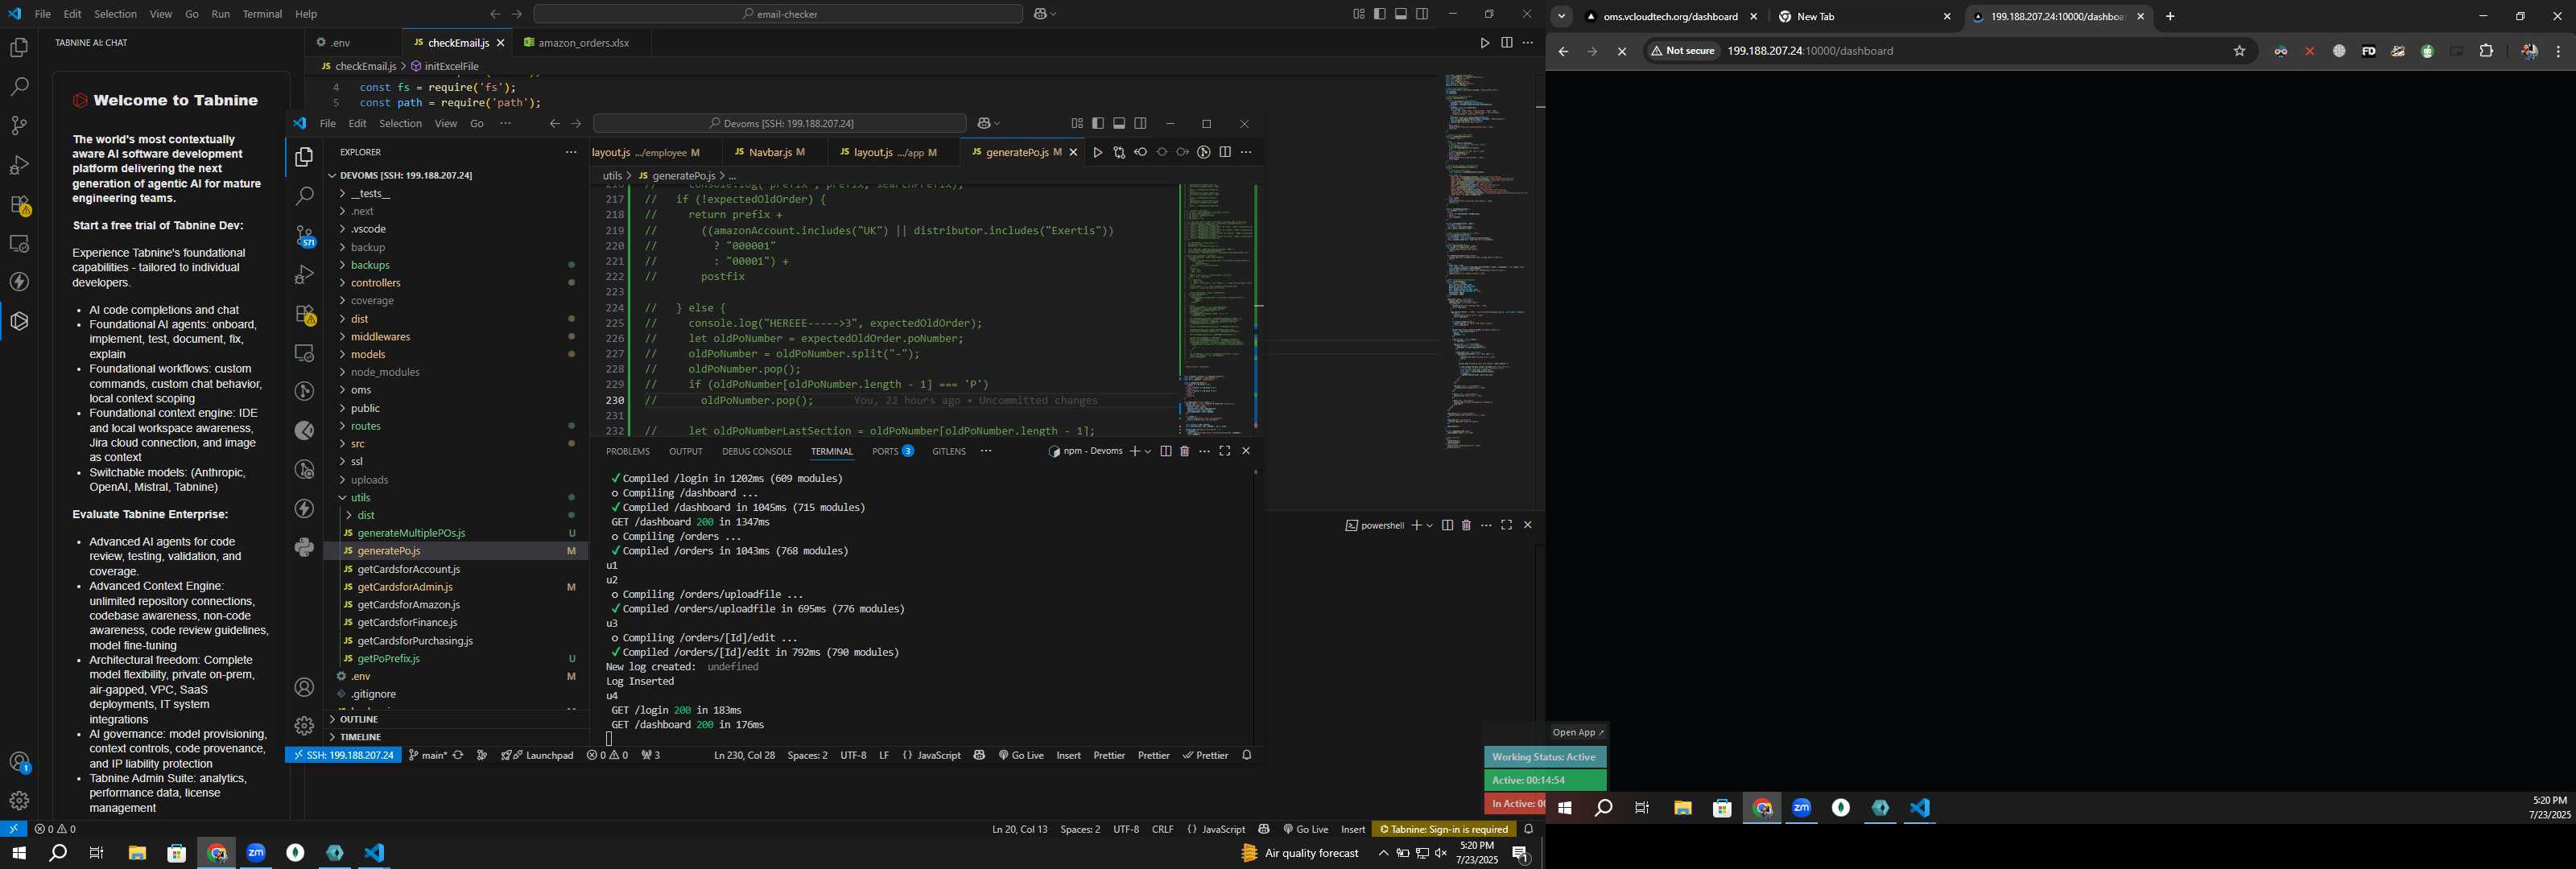Open Tabnine icon in email-checker activity bar
Image resolution: width=2576 pixels, height=869 pixels.
tap(19, 321)
